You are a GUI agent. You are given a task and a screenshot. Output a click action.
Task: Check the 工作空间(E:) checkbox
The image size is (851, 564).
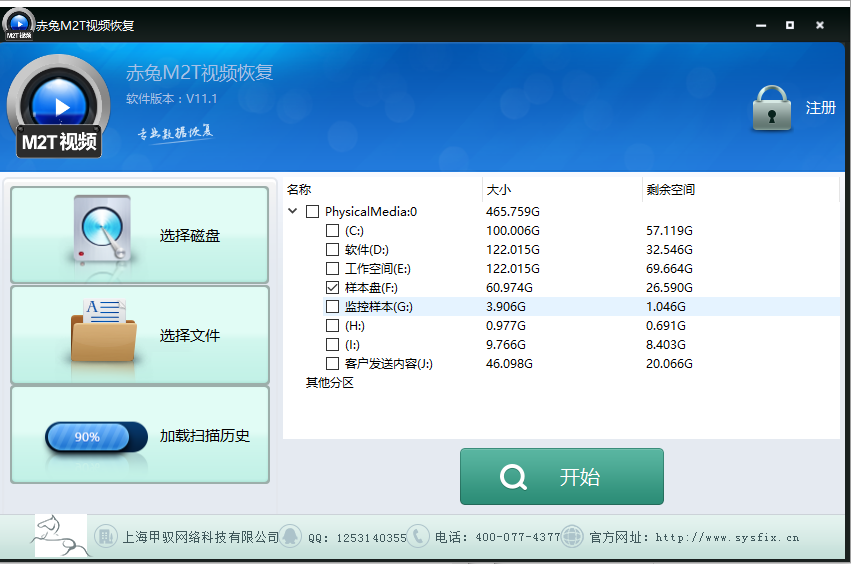[332, 269]
